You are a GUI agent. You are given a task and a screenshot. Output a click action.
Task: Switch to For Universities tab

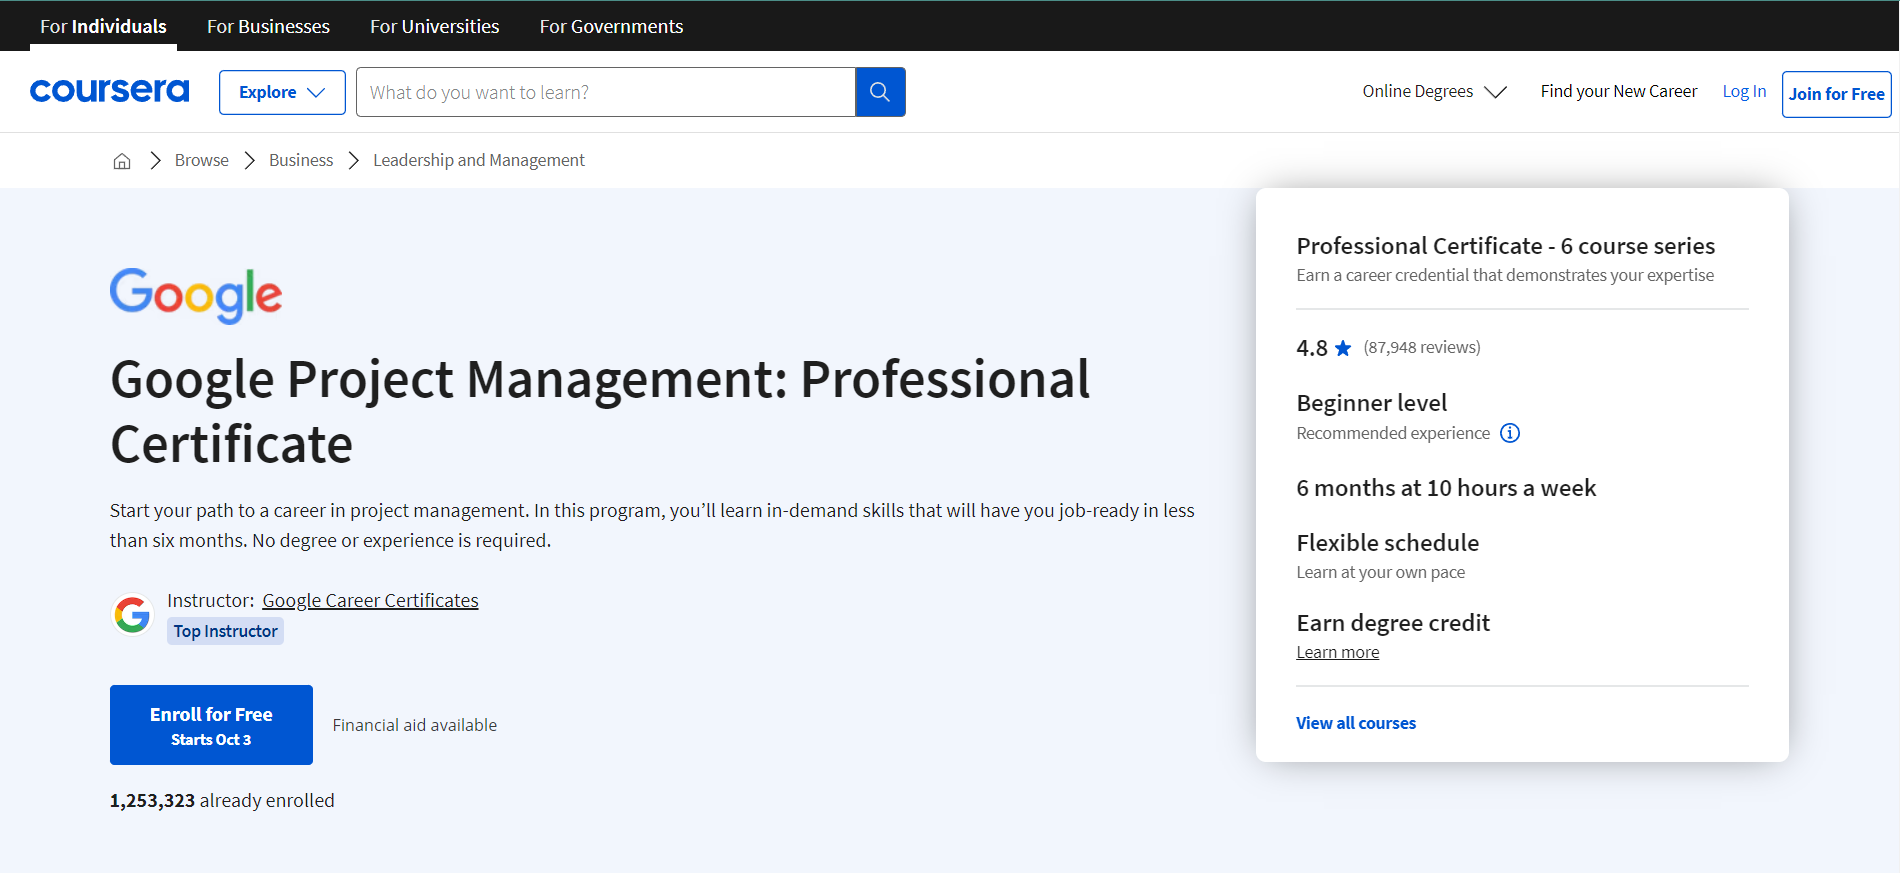[x=434, y=26]
